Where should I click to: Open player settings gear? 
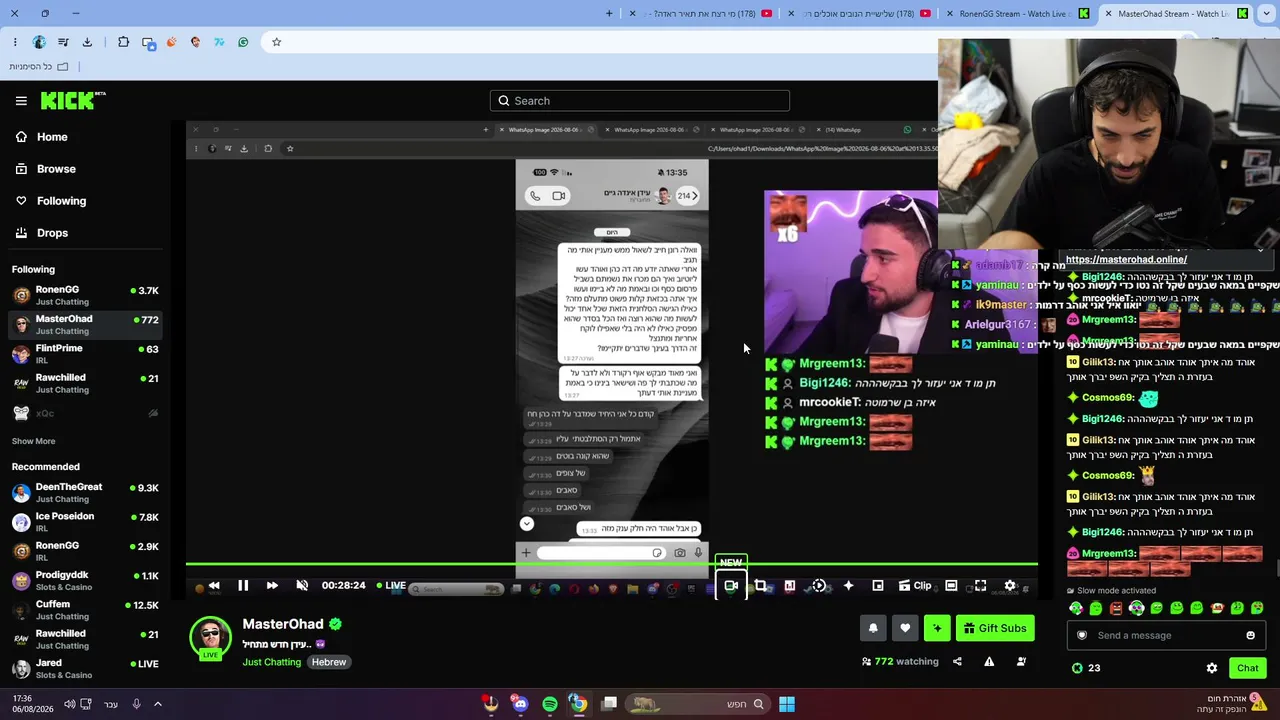(1010, 586)
